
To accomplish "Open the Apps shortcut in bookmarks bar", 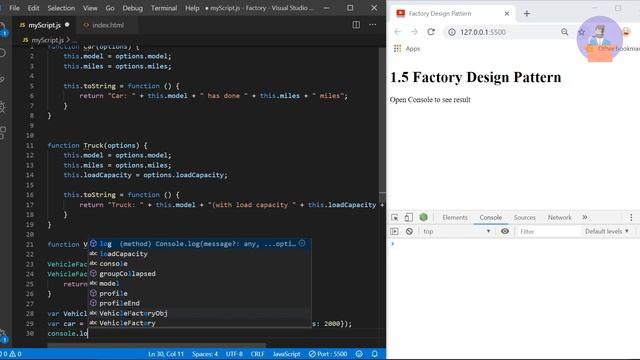I will click(x=407, y=49).
